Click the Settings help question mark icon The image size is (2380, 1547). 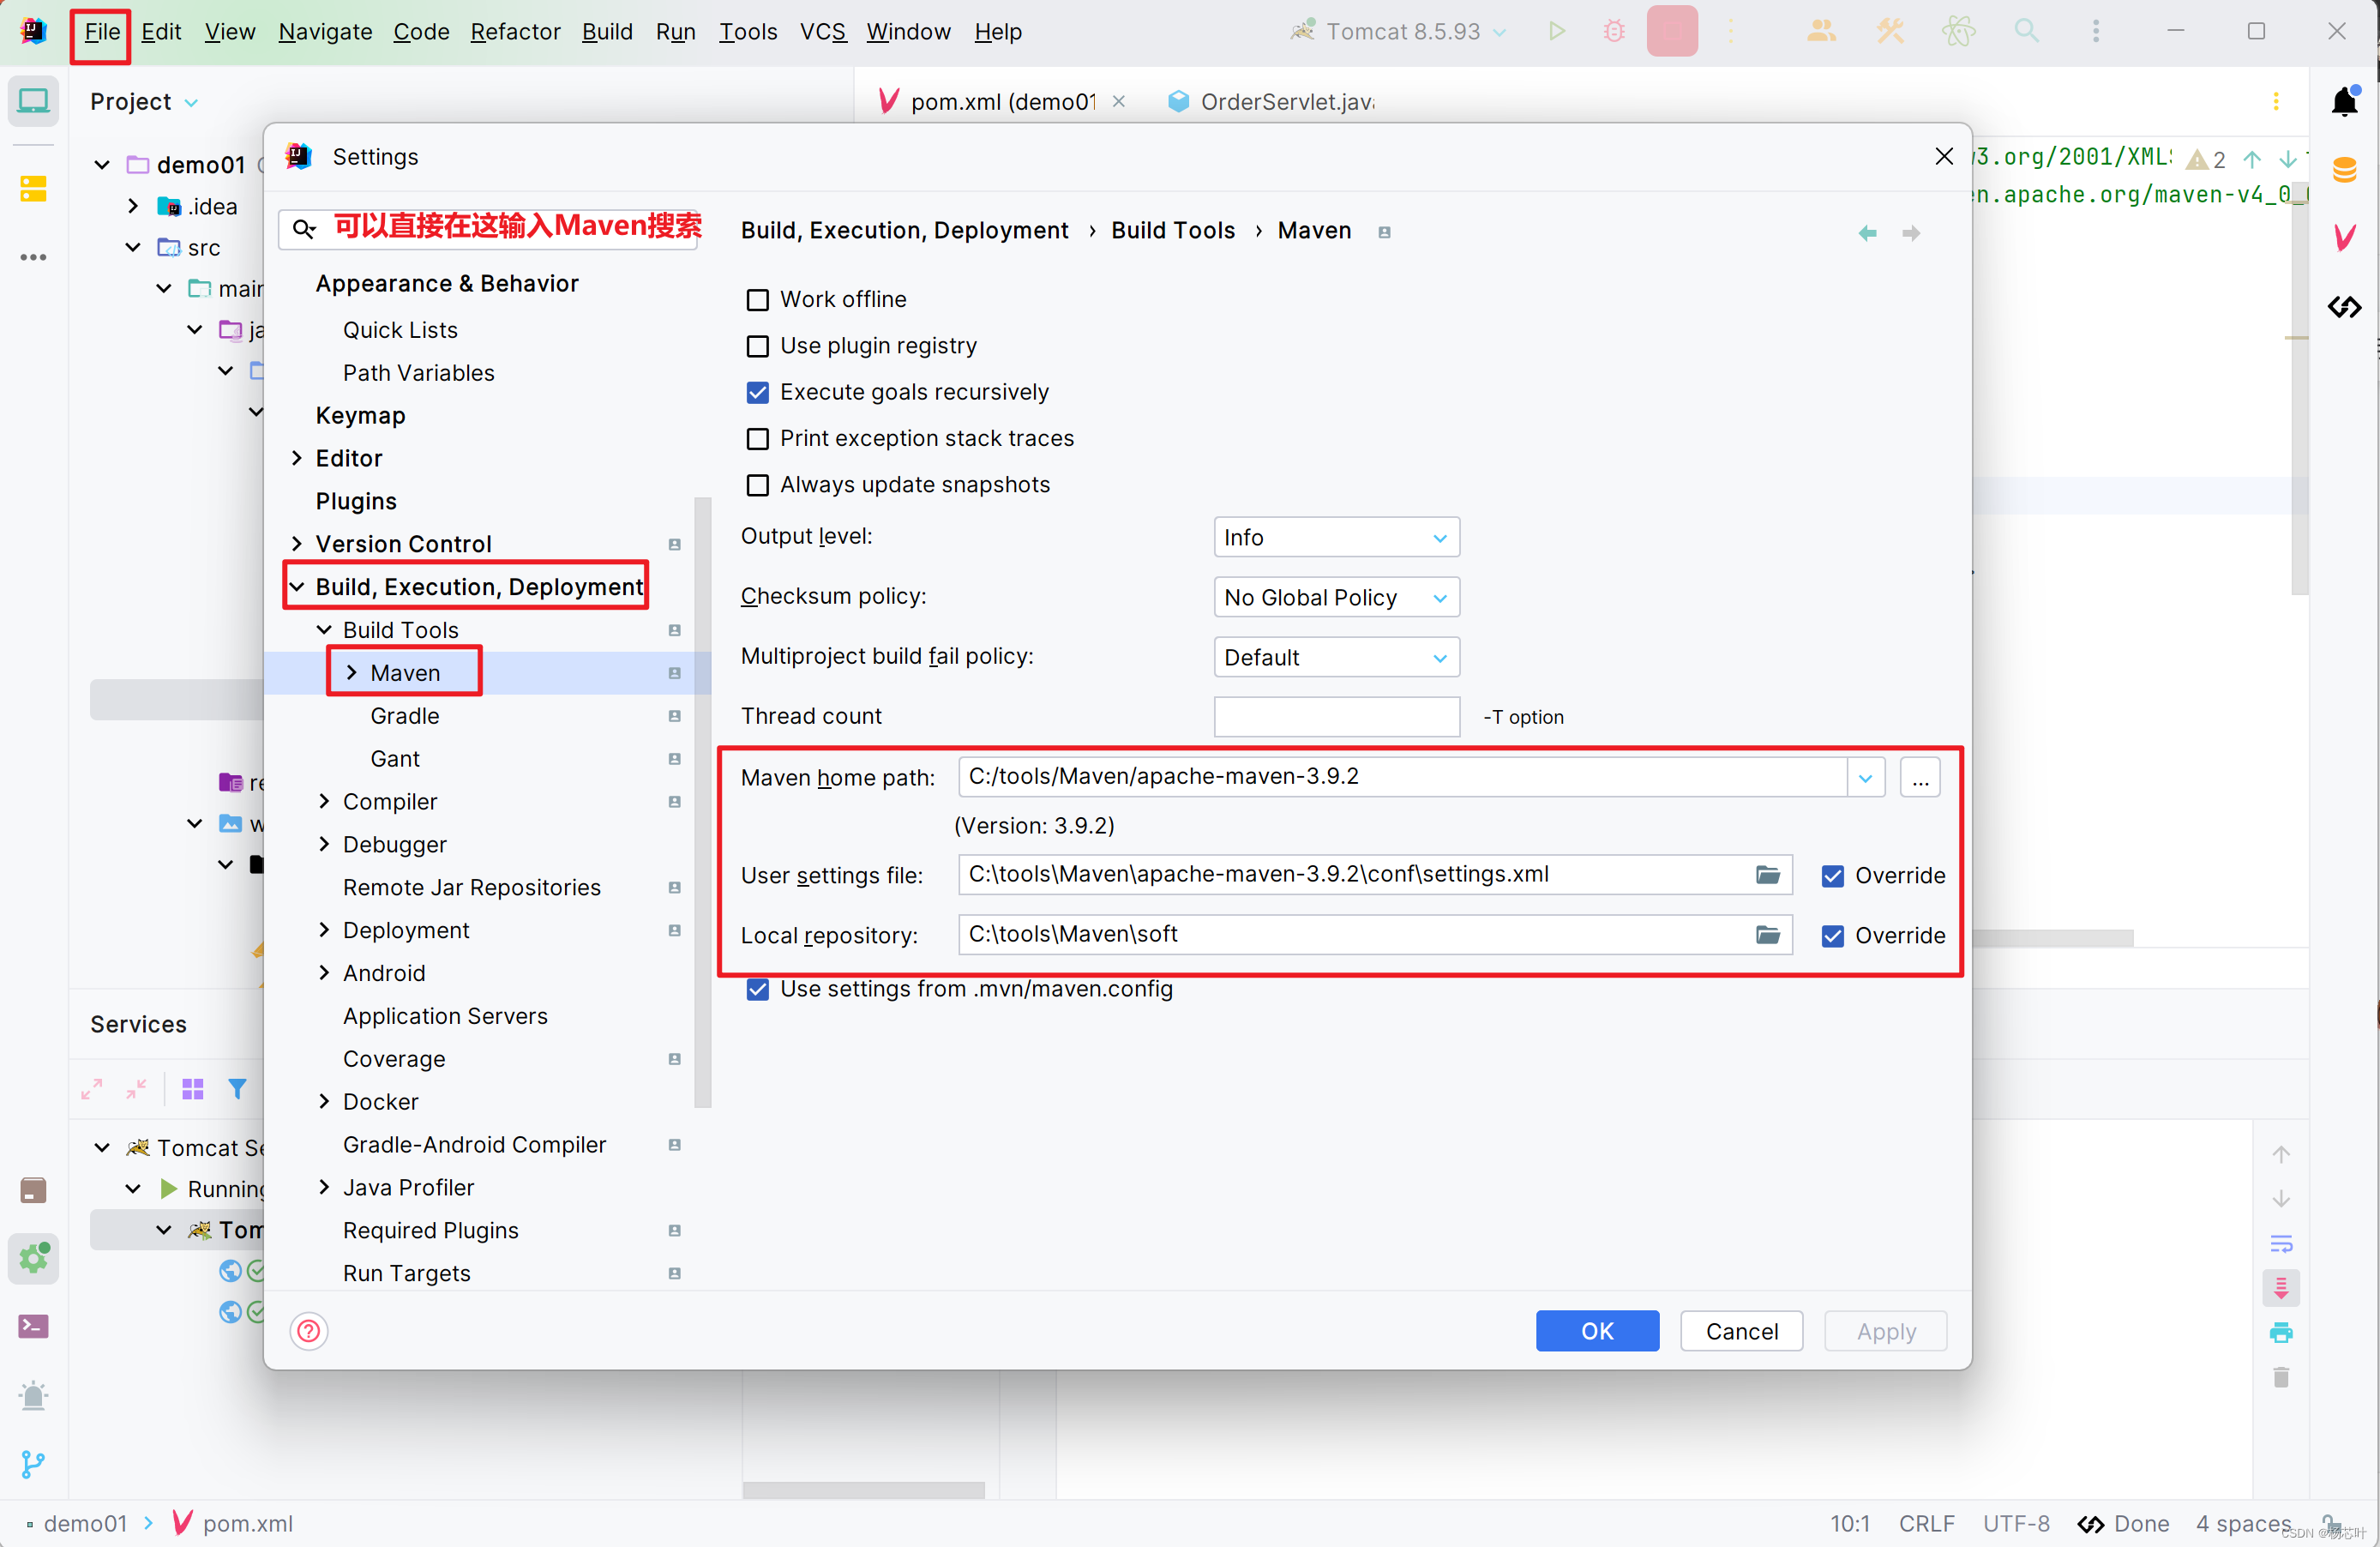point(309,1331)
